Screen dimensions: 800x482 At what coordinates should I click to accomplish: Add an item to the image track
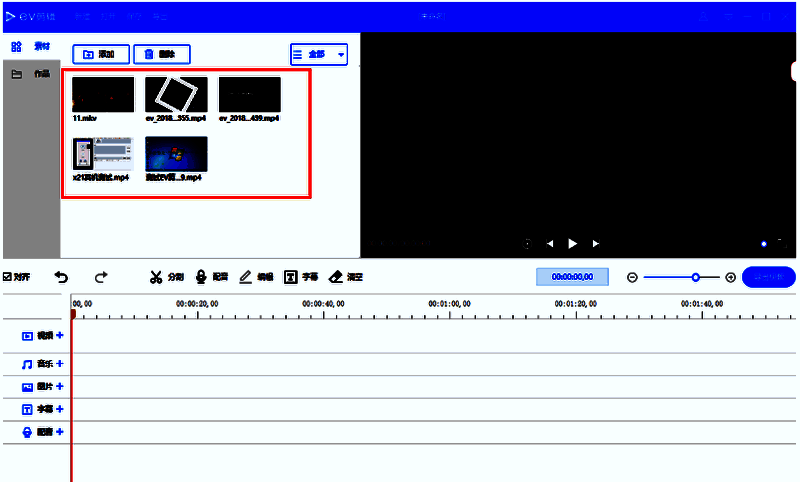[60, 386]
